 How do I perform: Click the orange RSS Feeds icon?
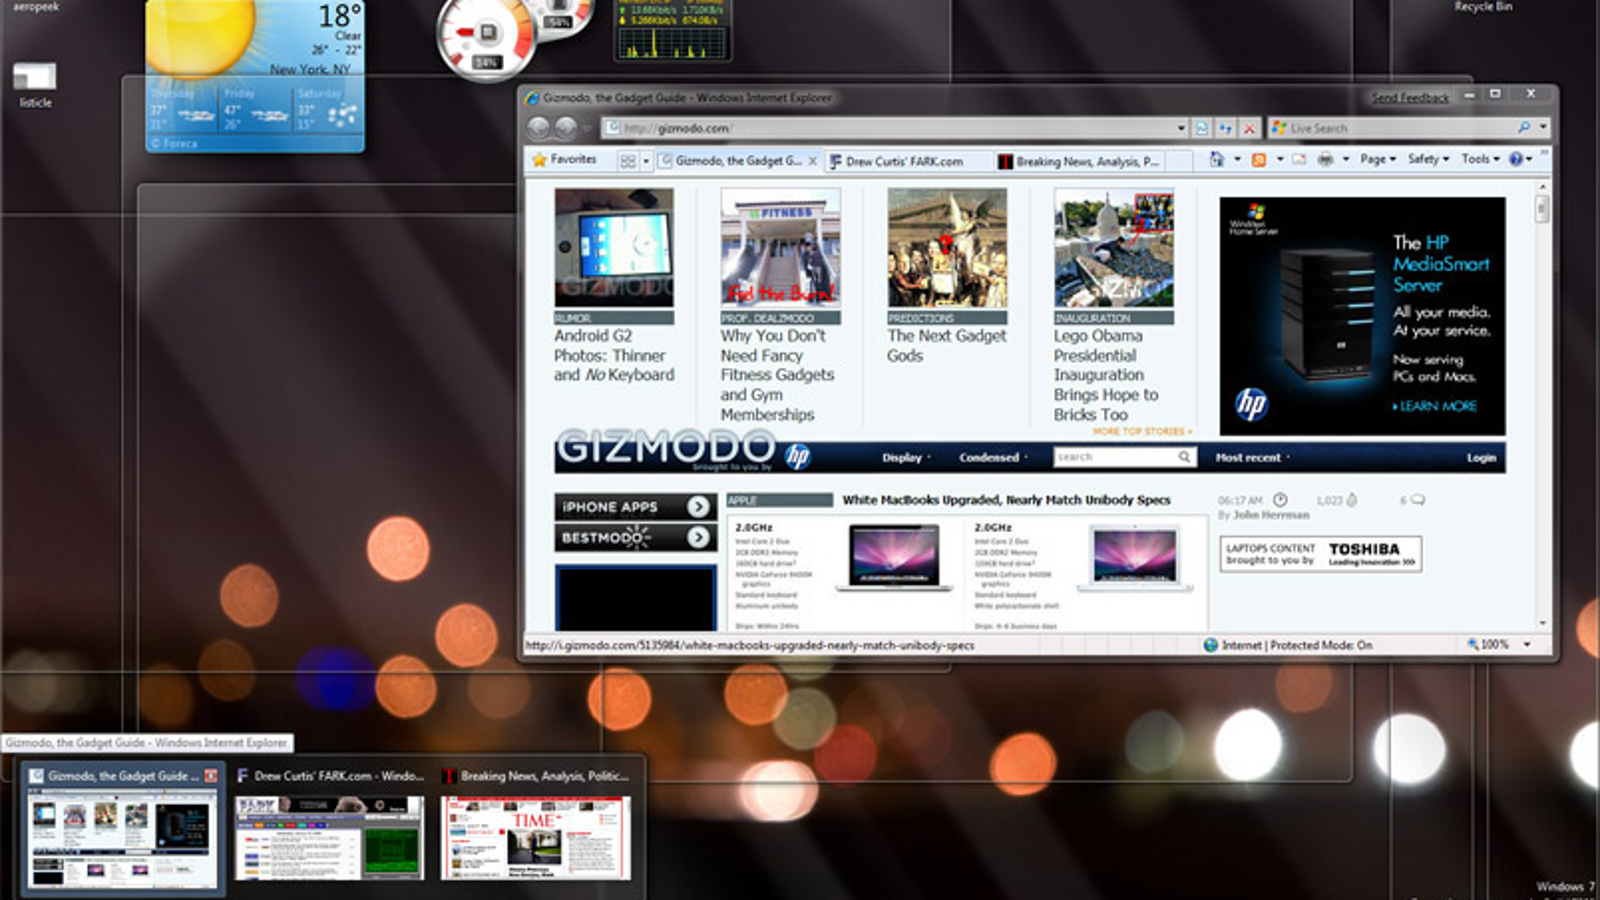pos(1259,159)
